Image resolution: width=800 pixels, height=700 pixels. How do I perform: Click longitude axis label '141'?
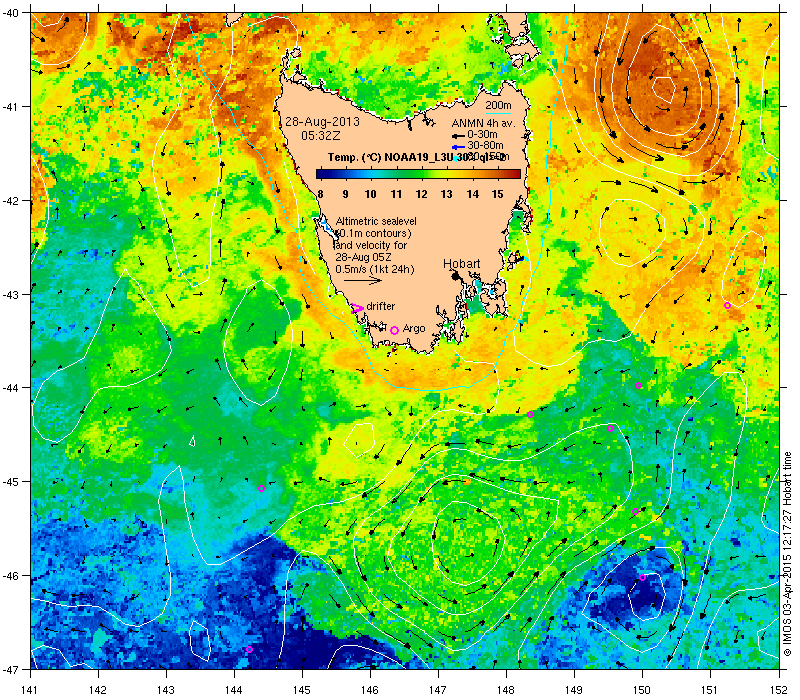pyautogui.click(x=30, y=690)
